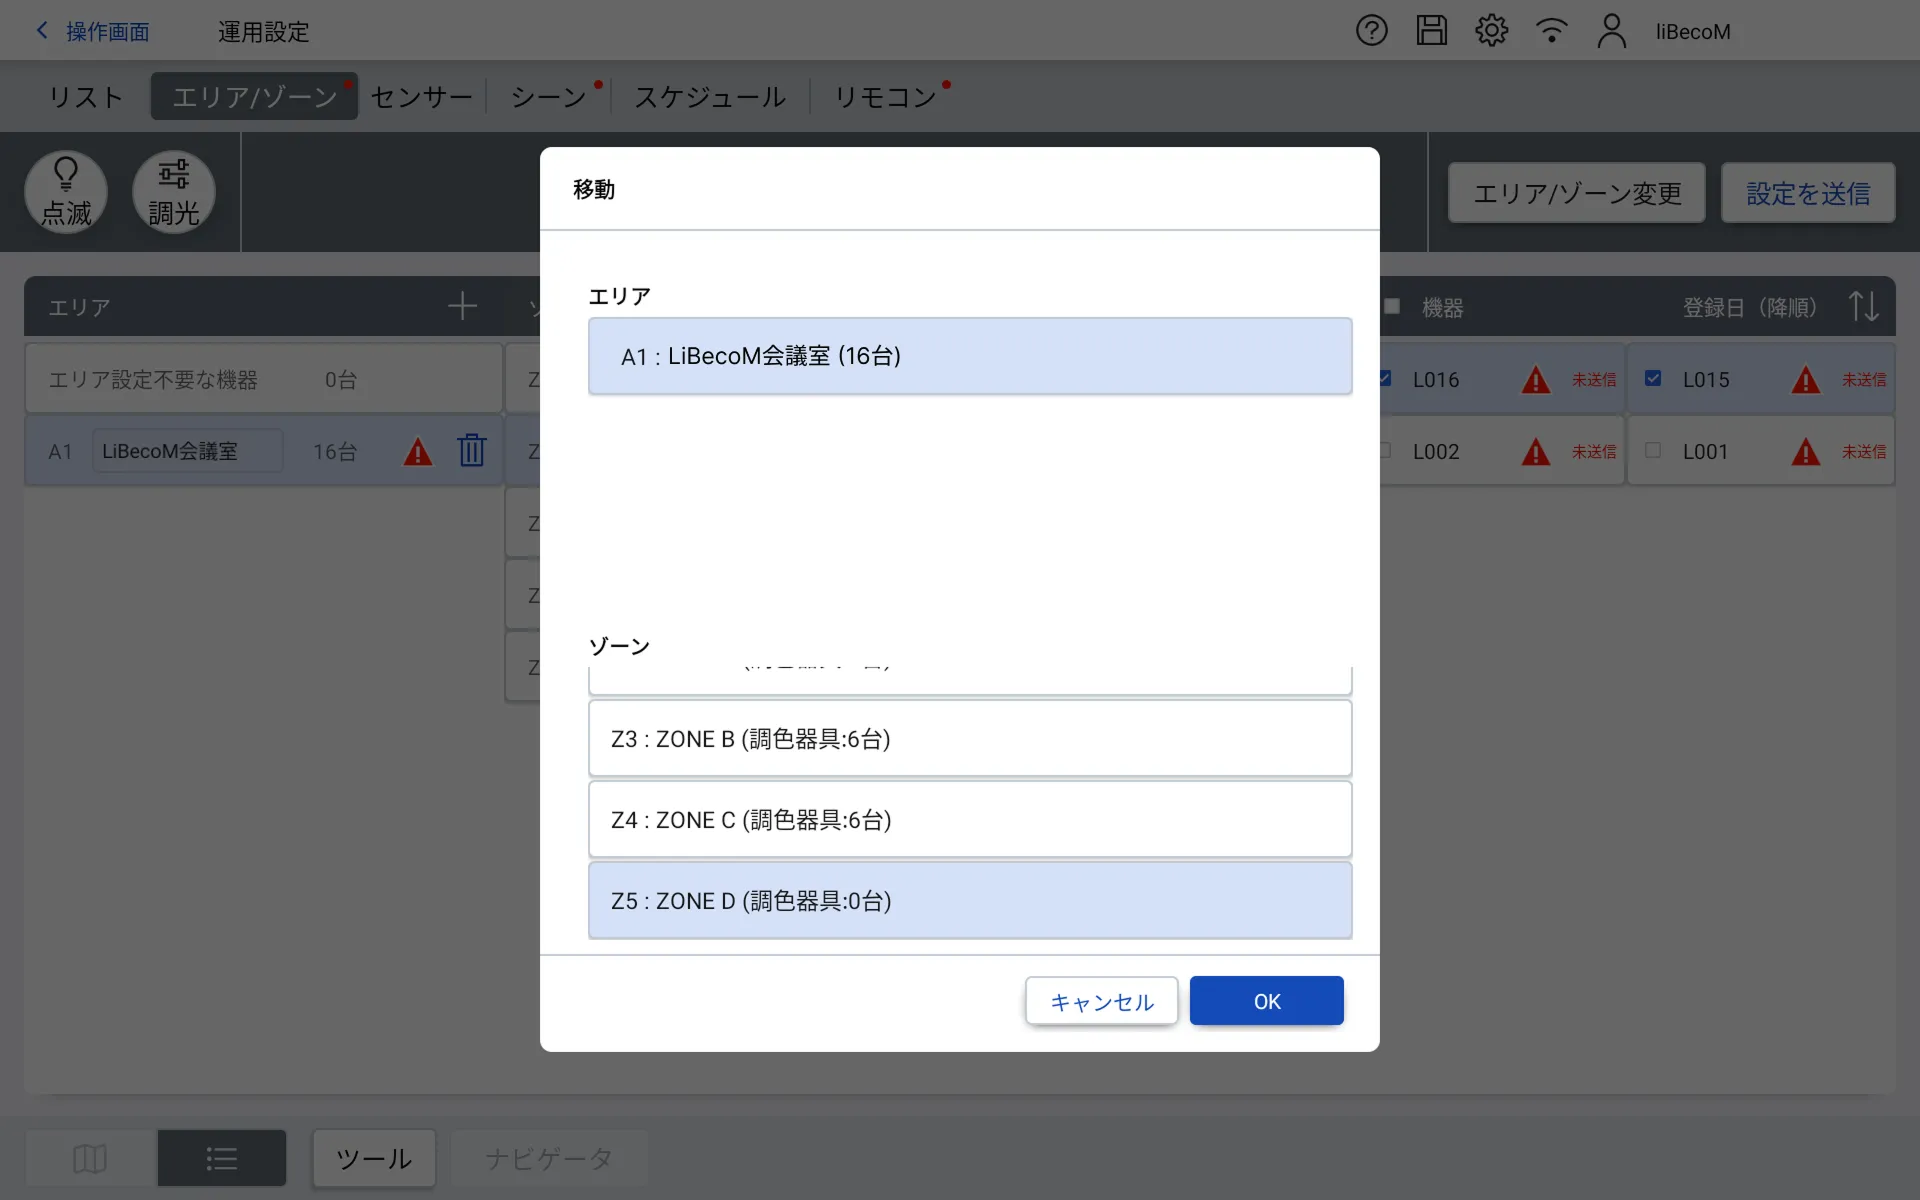
Task: Open the スケジュール tab
Action: [710, 97]
